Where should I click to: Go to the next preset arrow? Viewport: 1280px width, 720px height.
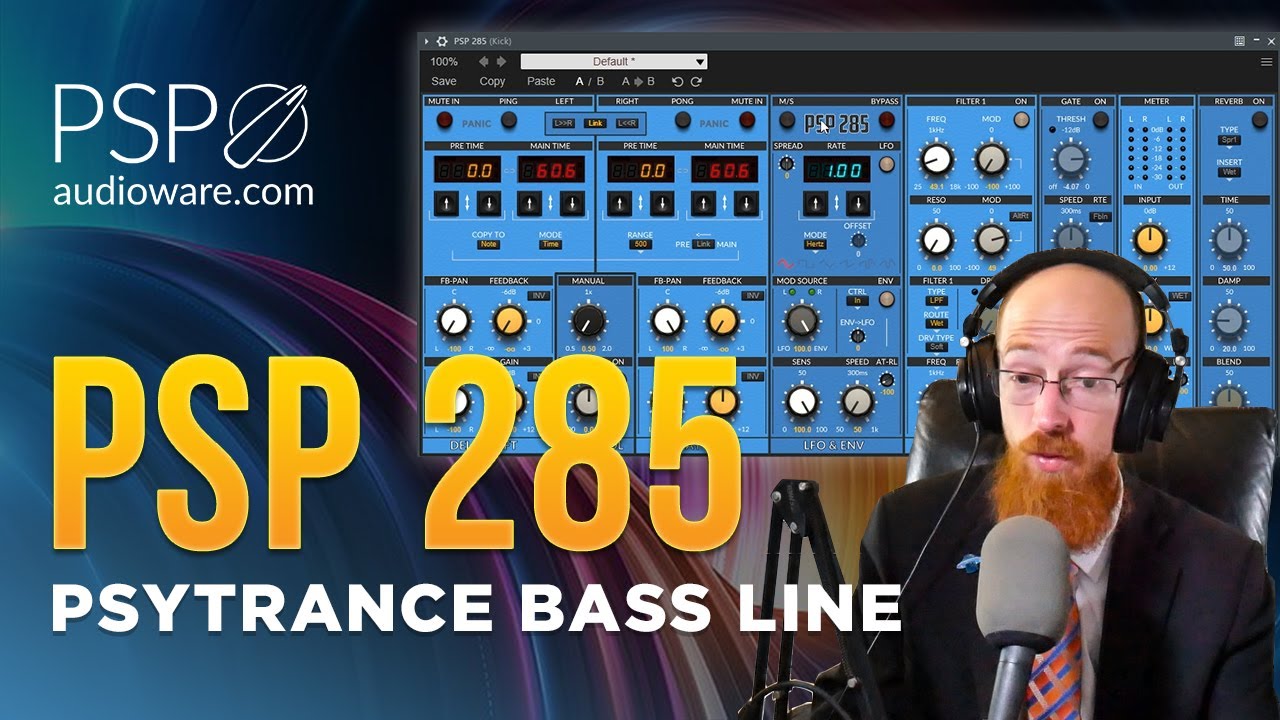502,61
